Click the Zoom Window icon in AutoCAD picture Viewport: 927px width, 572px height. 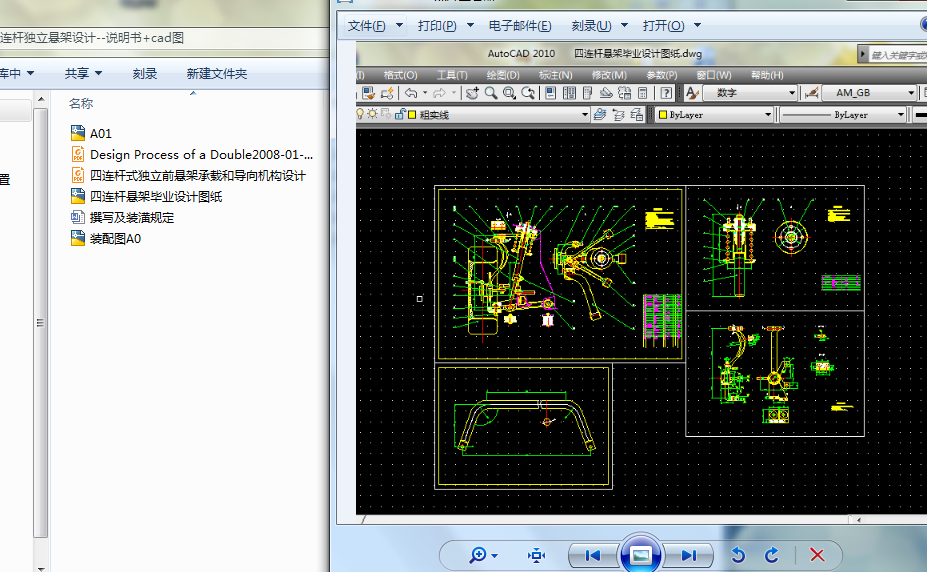pos(510,93)
